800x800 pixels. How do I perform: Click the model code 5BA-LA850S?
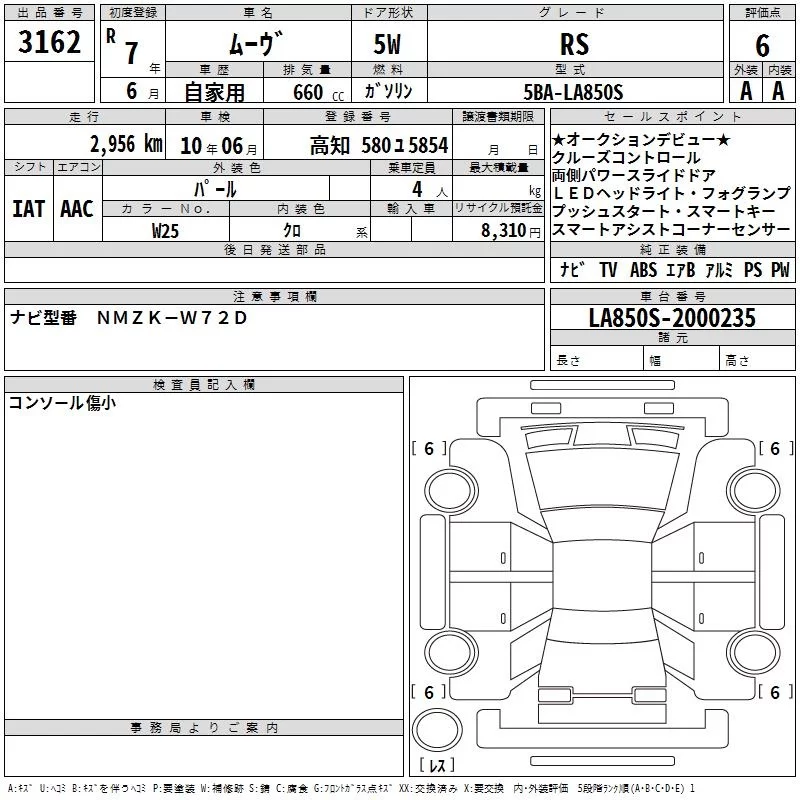pos(573,92)
